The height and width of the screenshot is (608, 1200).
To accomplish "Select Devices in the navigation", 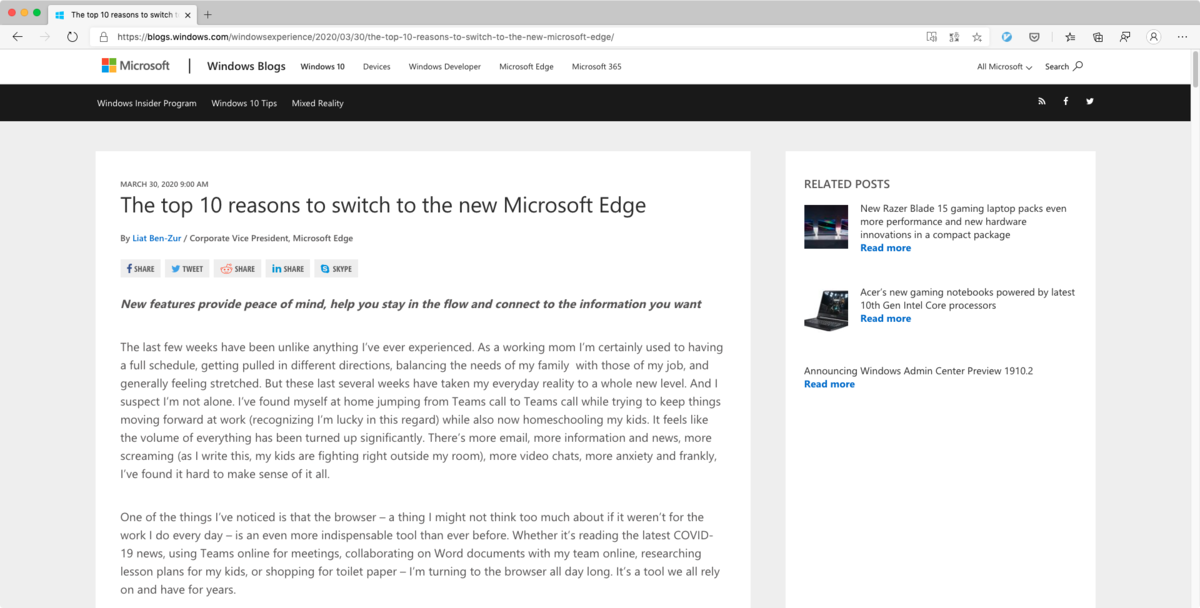I will click(x=377, y=67).
